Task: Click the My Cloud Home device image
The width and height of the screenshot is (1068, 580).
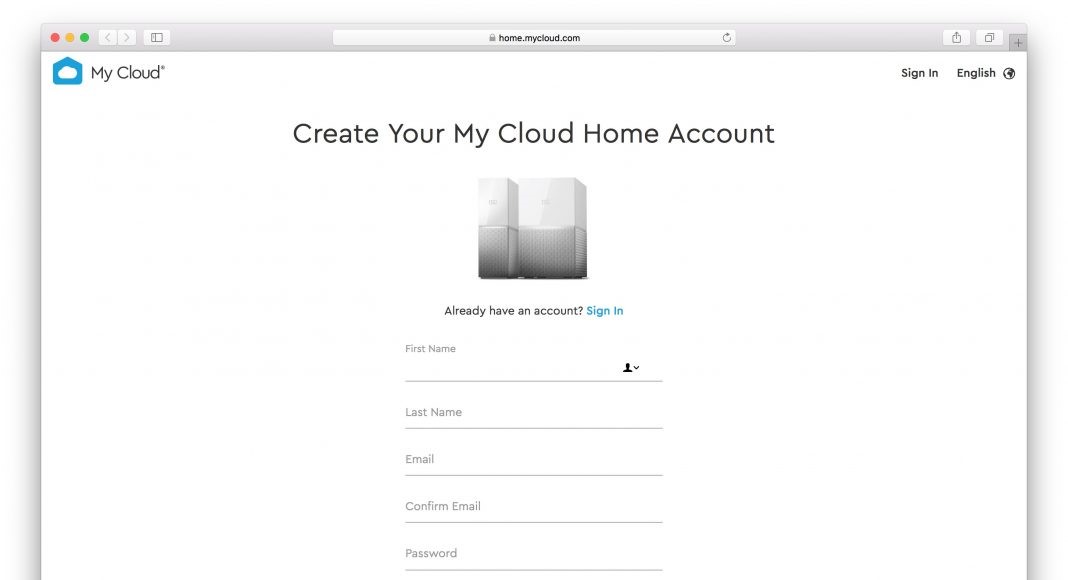Action: 533,228
